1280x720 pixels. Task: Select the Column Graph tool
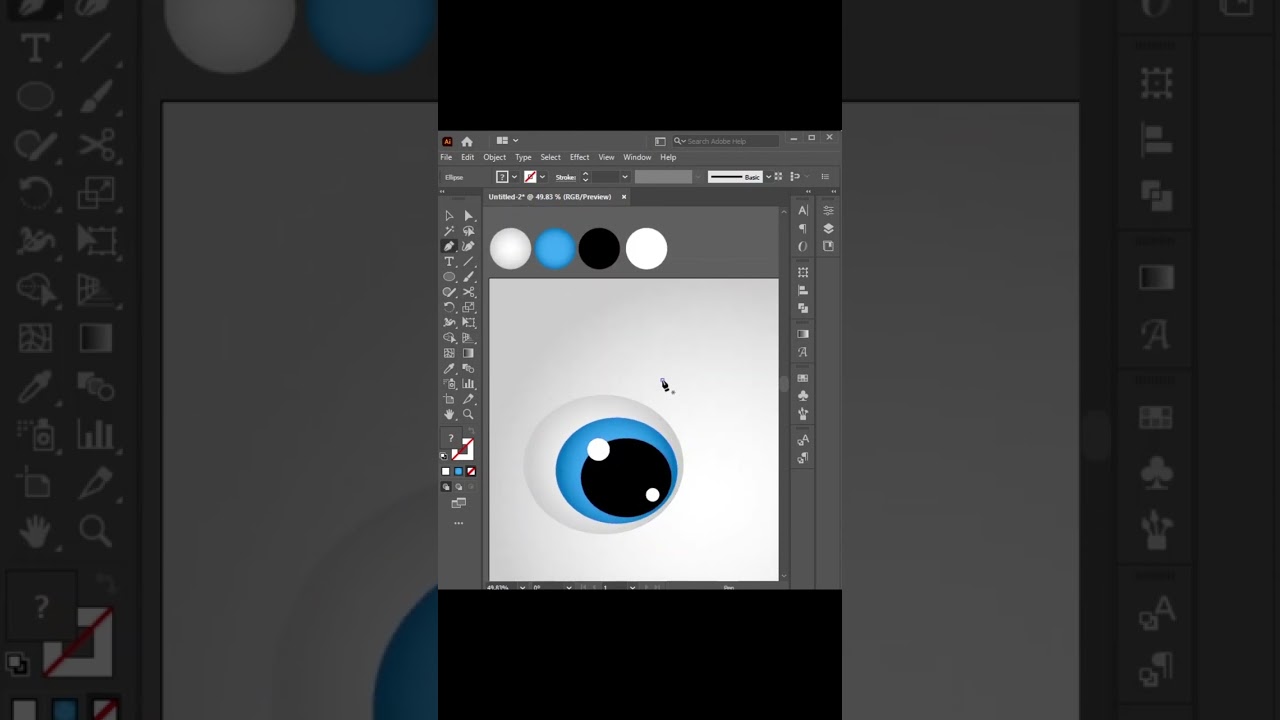[x=468, y=384]
